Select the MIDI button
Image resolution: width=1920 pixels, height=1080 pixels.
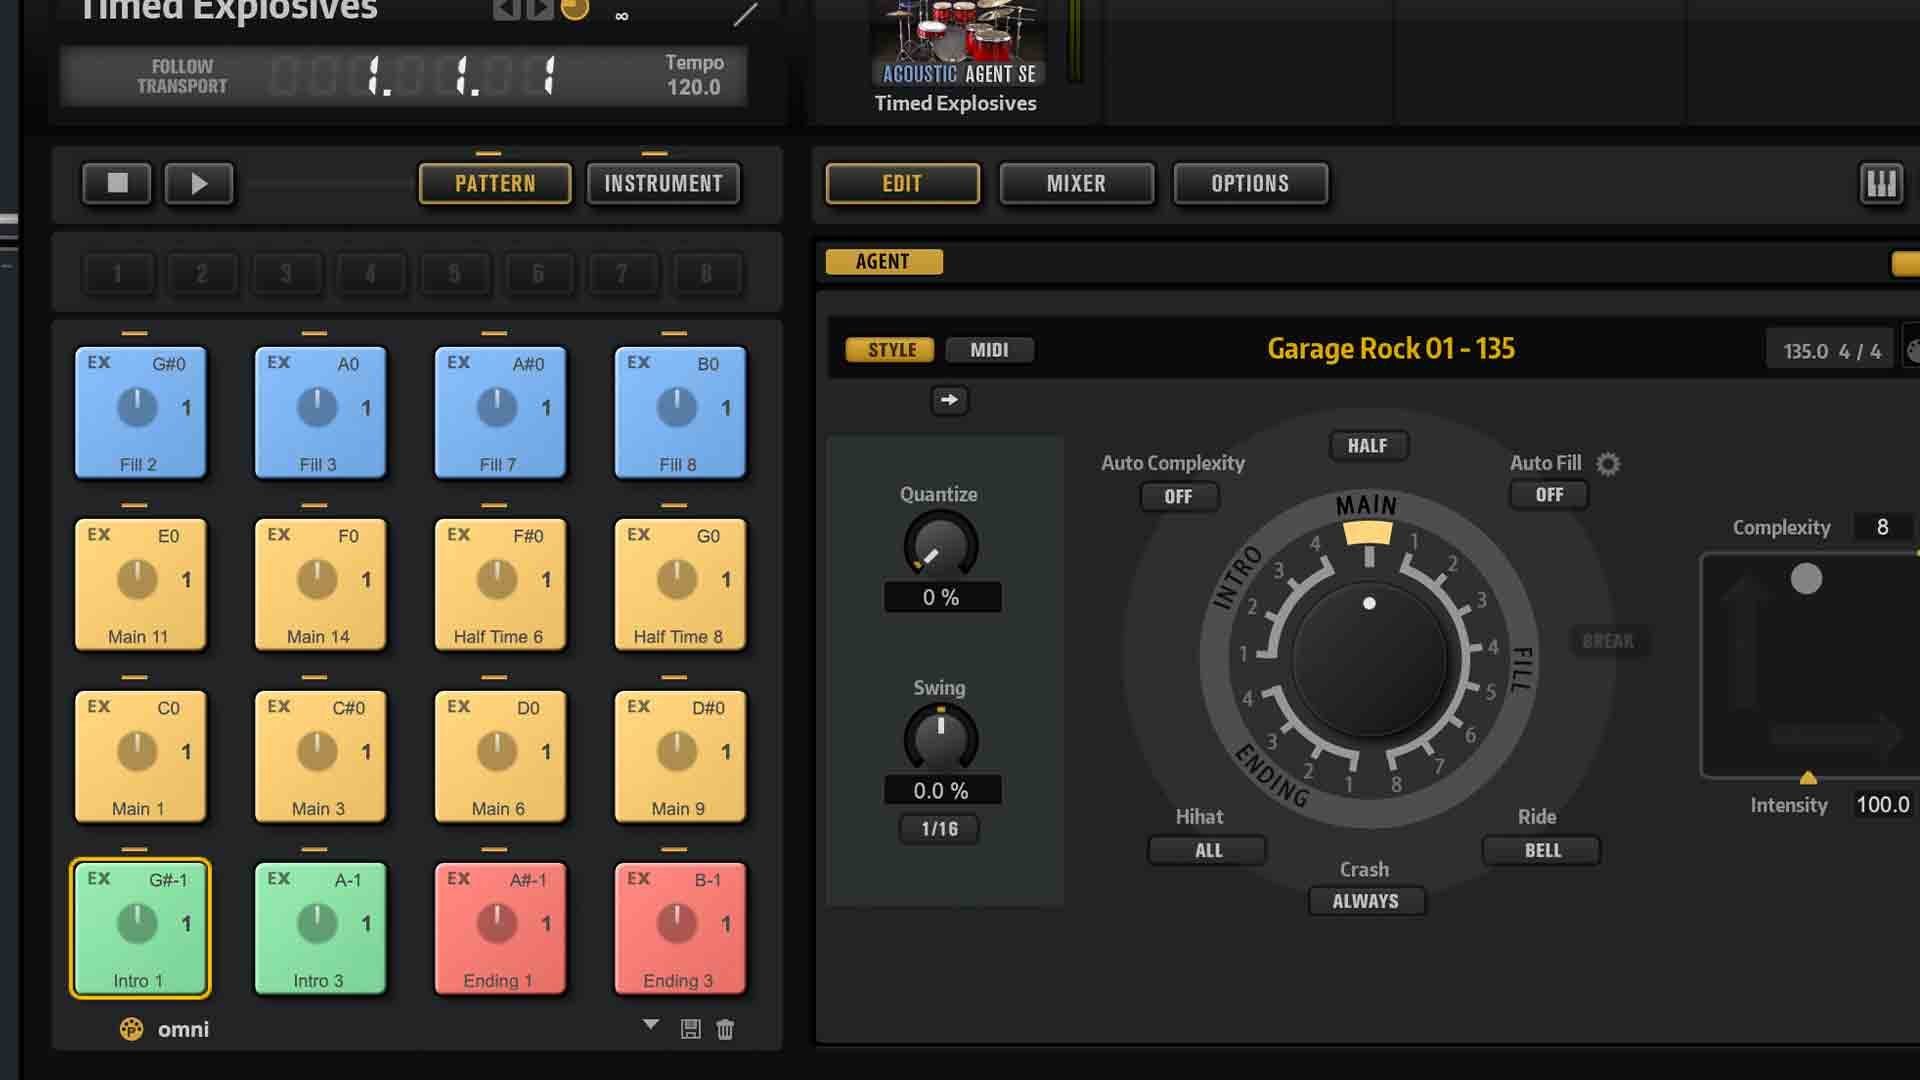(x=988, y=350)
